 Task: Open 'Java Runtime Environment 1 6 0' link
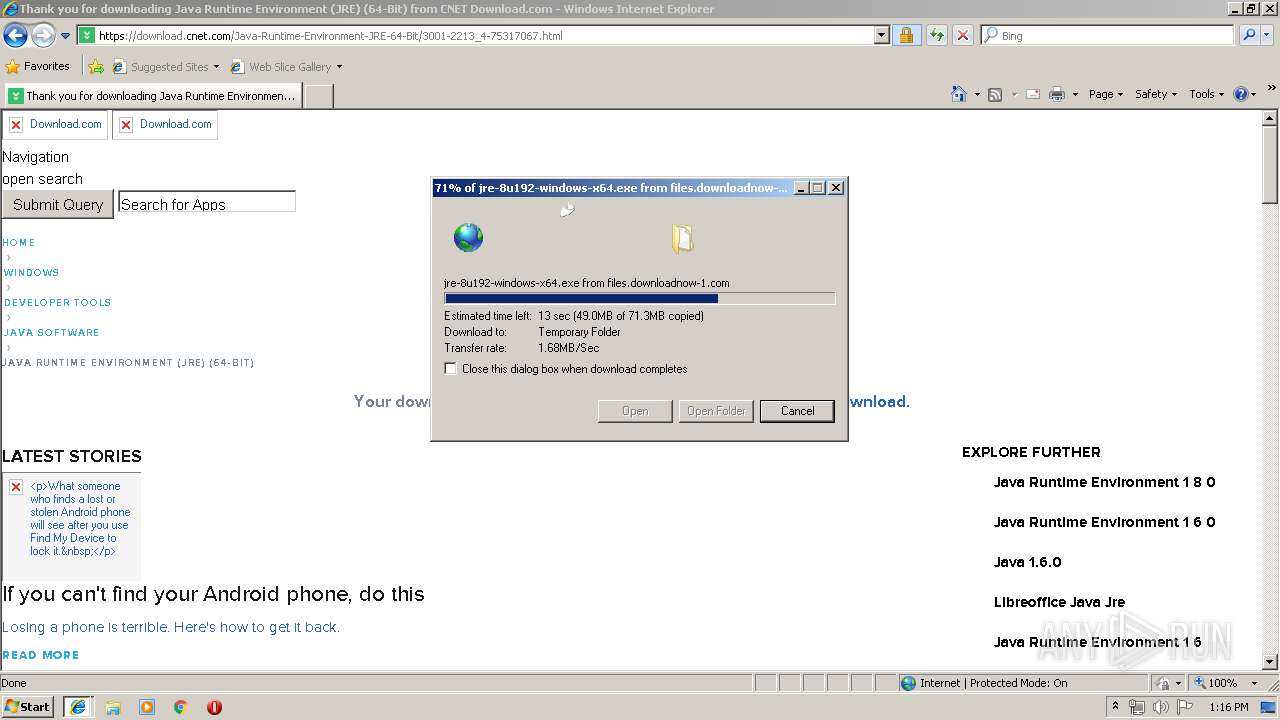1104,522
